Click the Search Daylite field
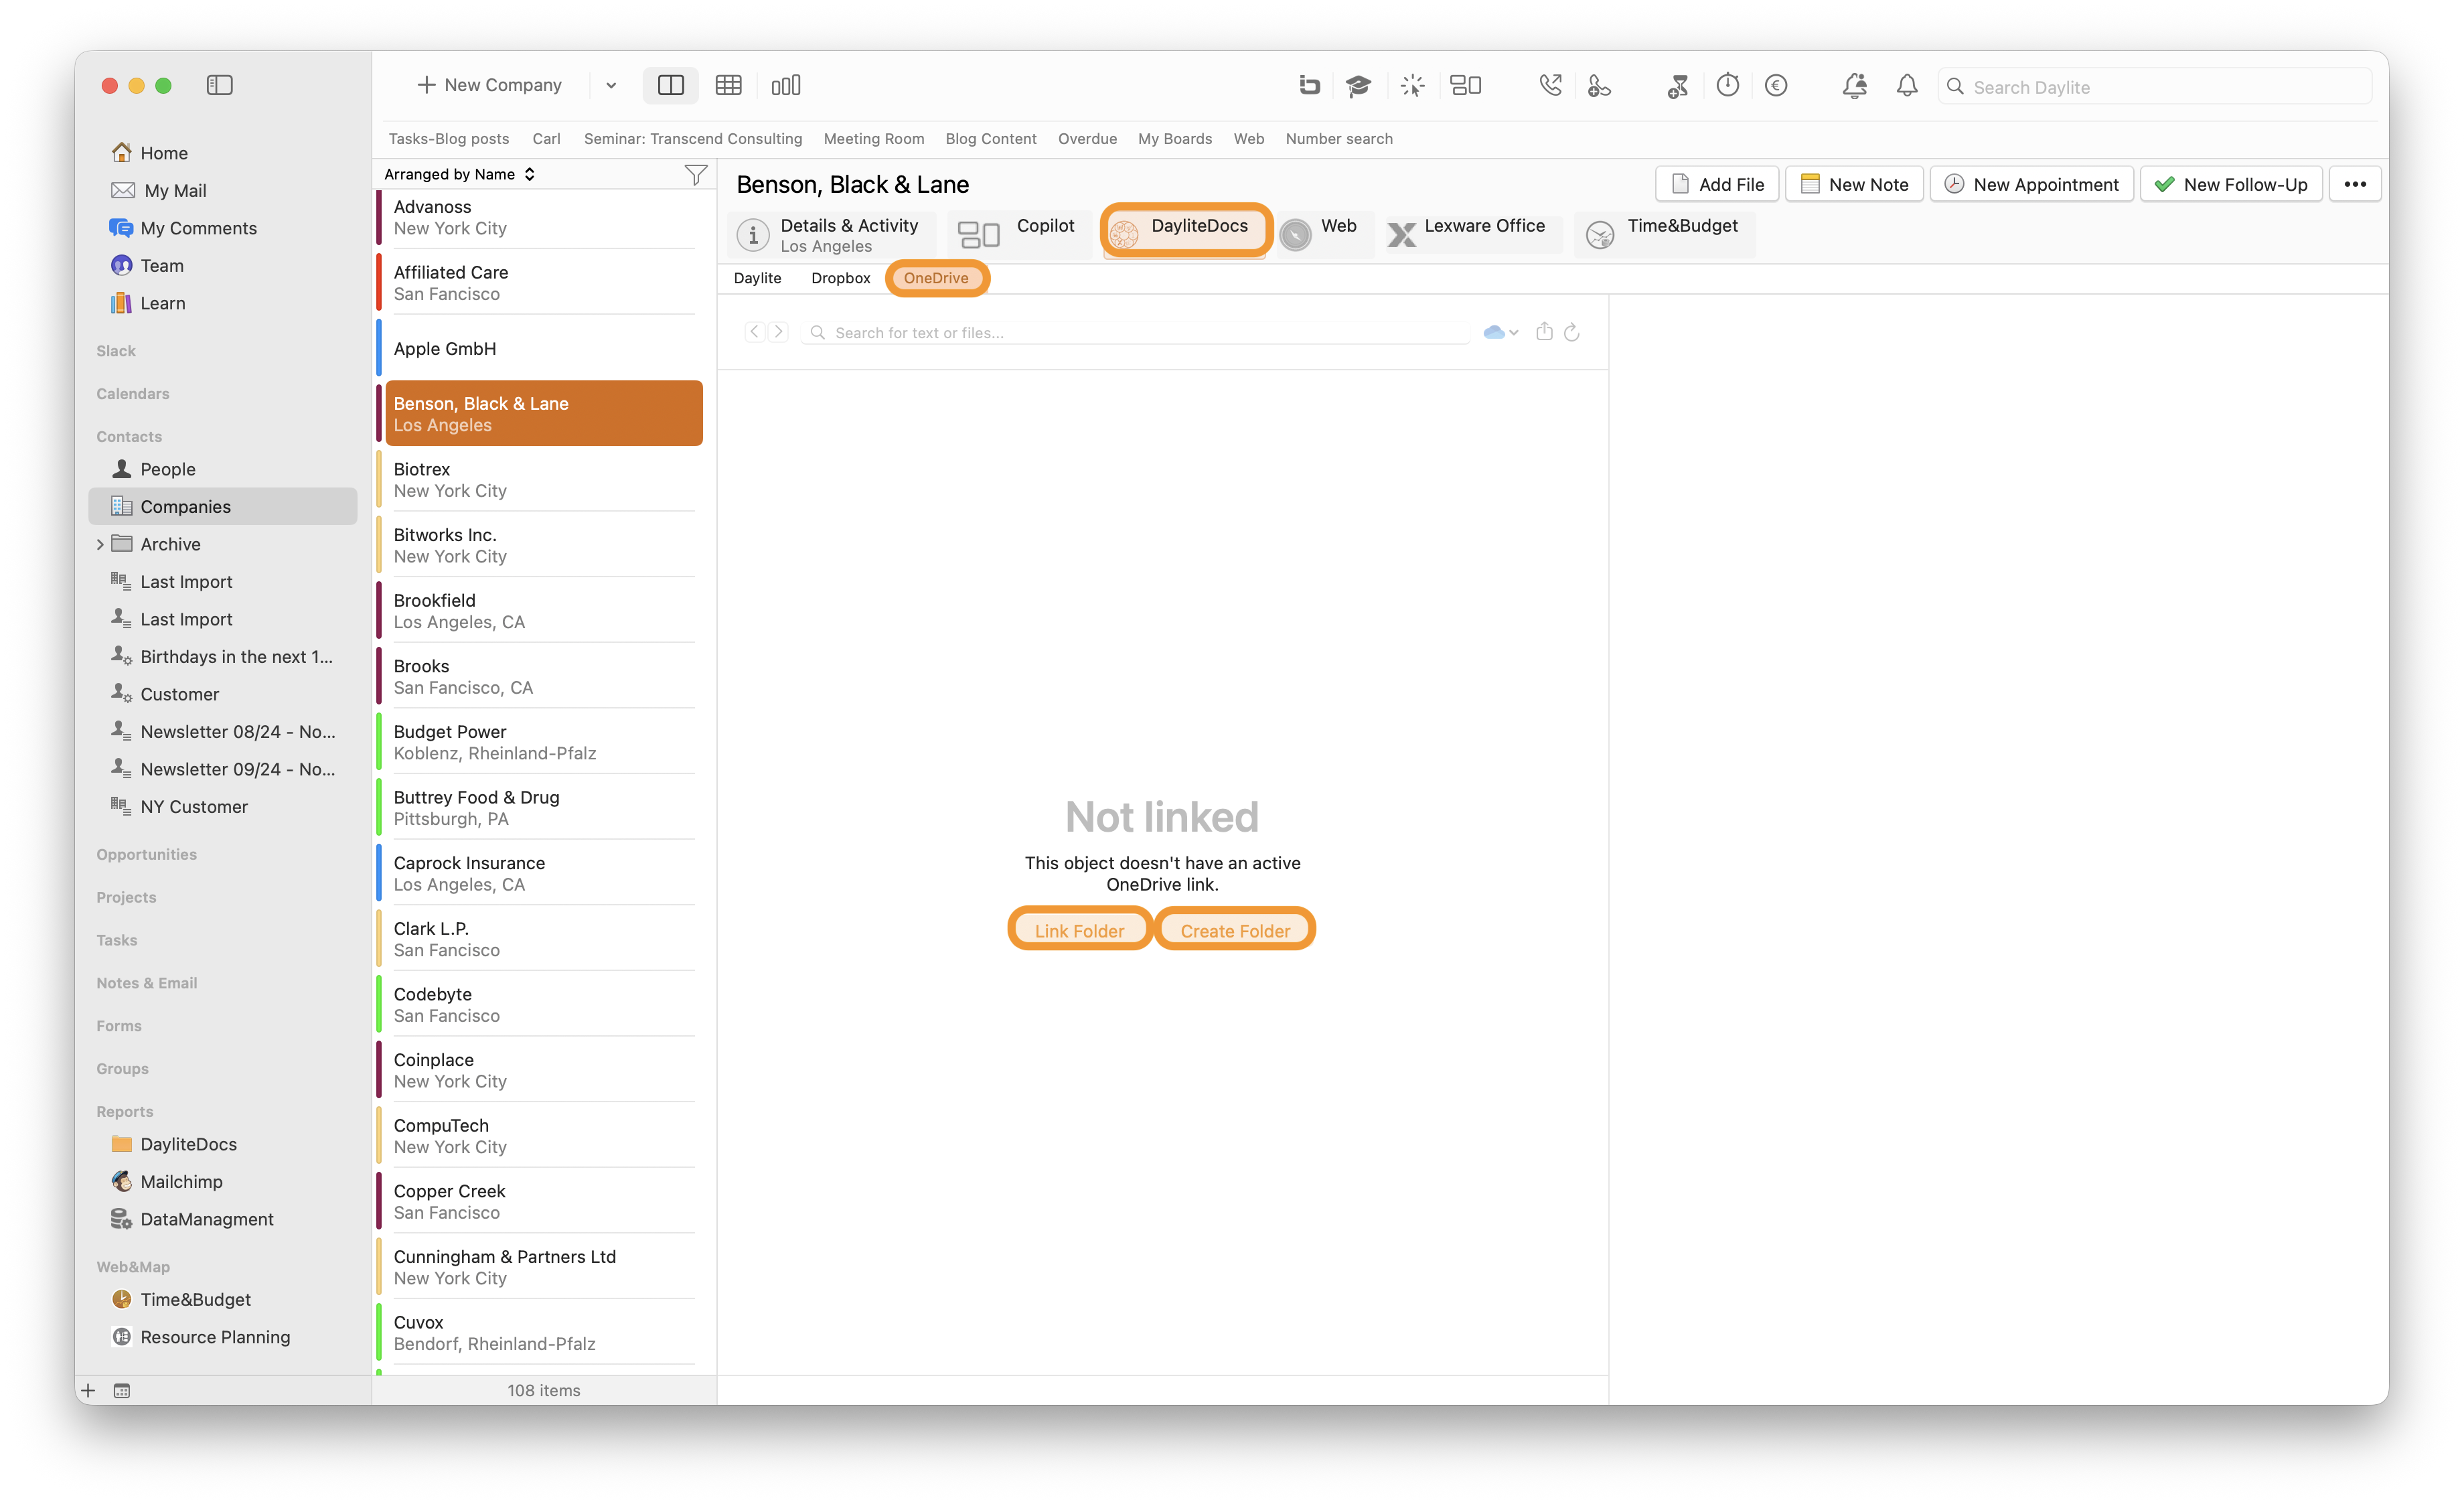Viewport: 2464px width, 1504px height. [2154, 87]
